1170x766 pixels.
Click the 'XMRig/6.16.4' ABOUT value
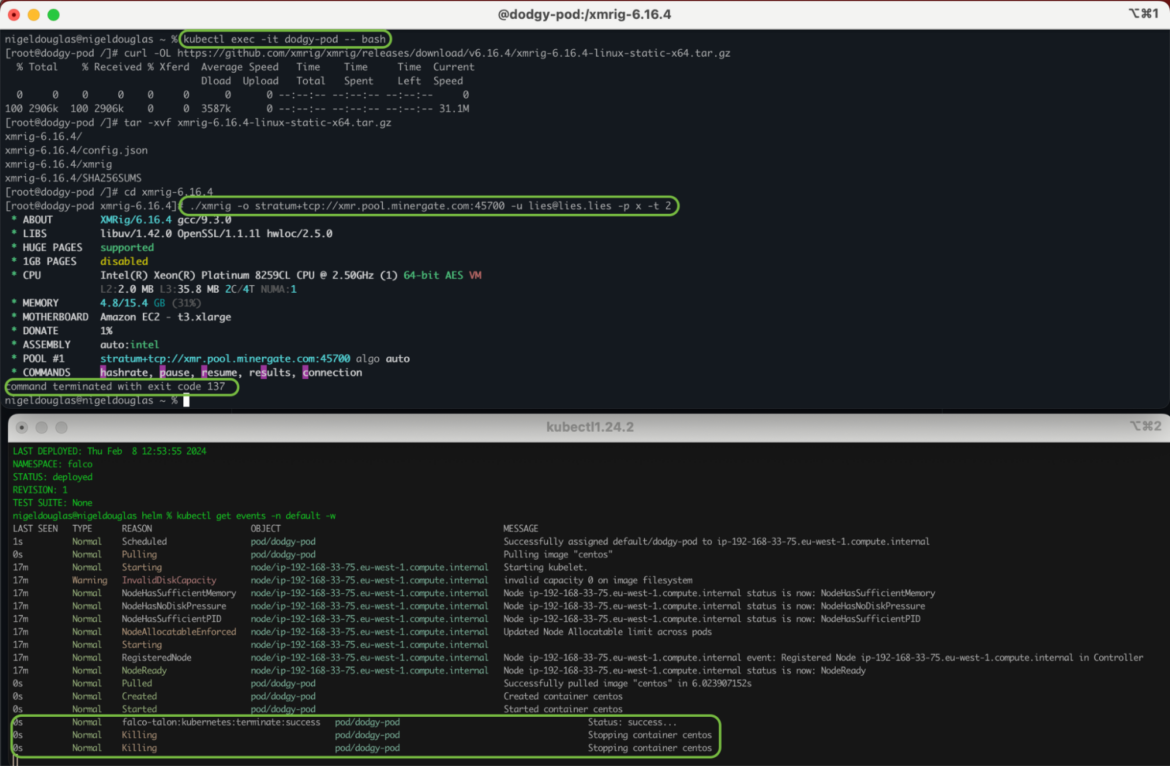tap(136, 219)
